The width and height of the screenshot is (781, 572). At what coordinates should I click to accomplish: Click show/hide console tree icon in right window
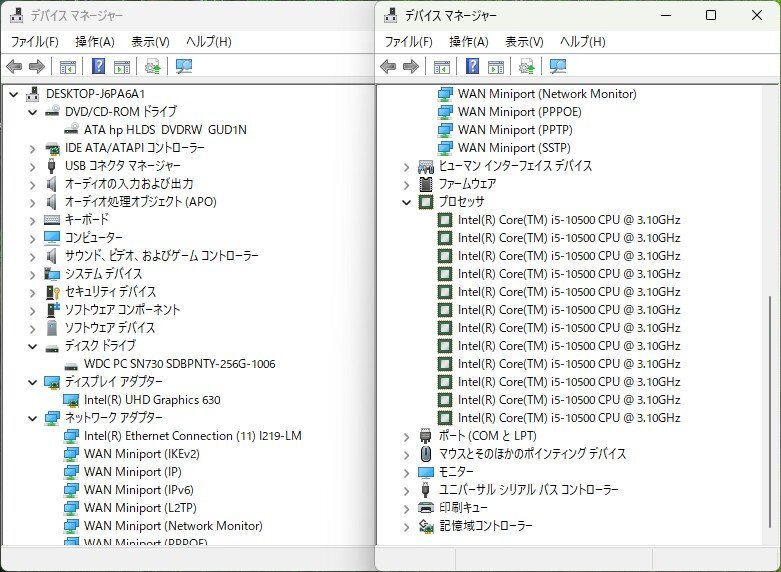tap(442, 66)
